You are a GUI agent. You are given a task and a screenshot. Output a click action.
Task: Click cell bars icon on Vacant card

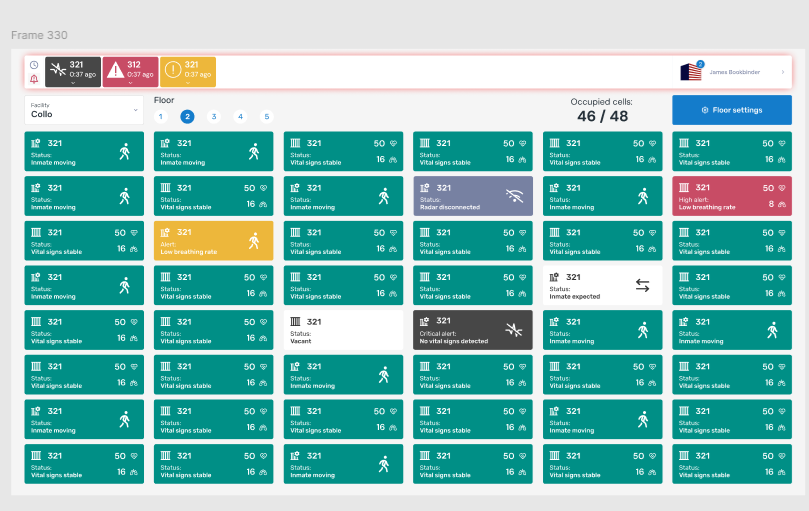point(295,322)
